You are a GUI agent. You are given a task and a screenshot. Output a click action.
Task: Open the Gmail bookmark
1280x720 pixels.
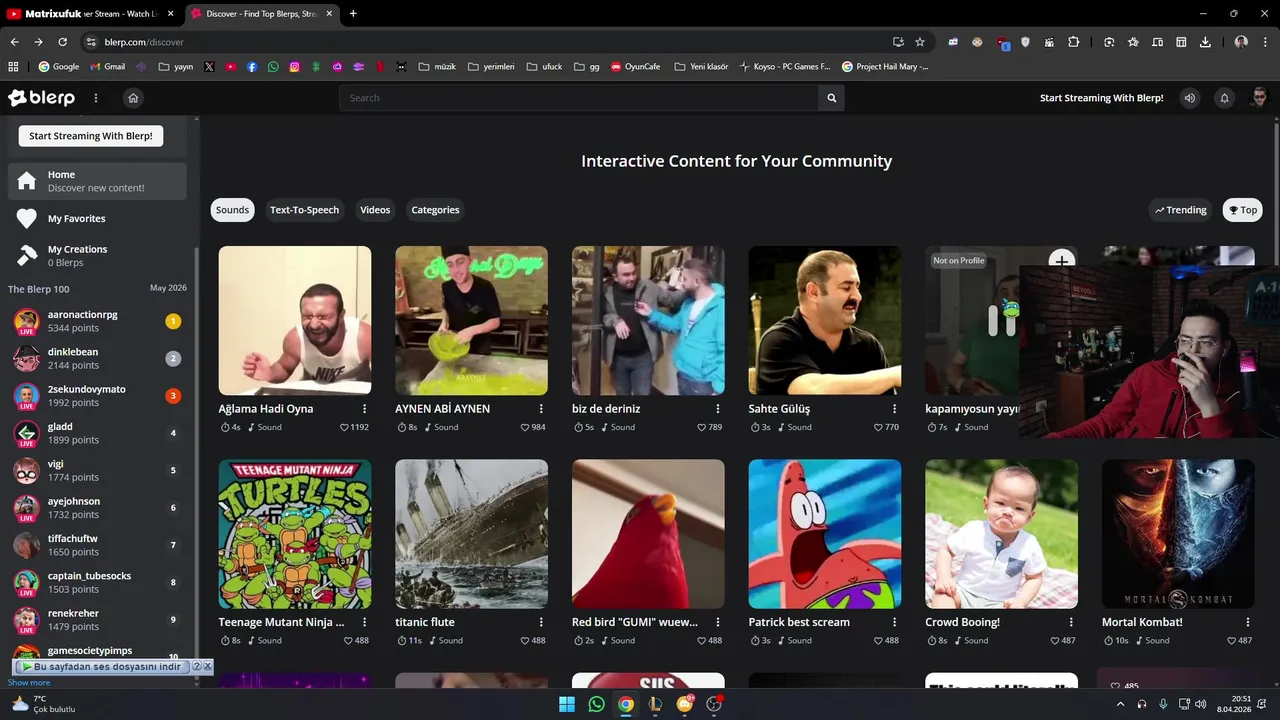108,67
